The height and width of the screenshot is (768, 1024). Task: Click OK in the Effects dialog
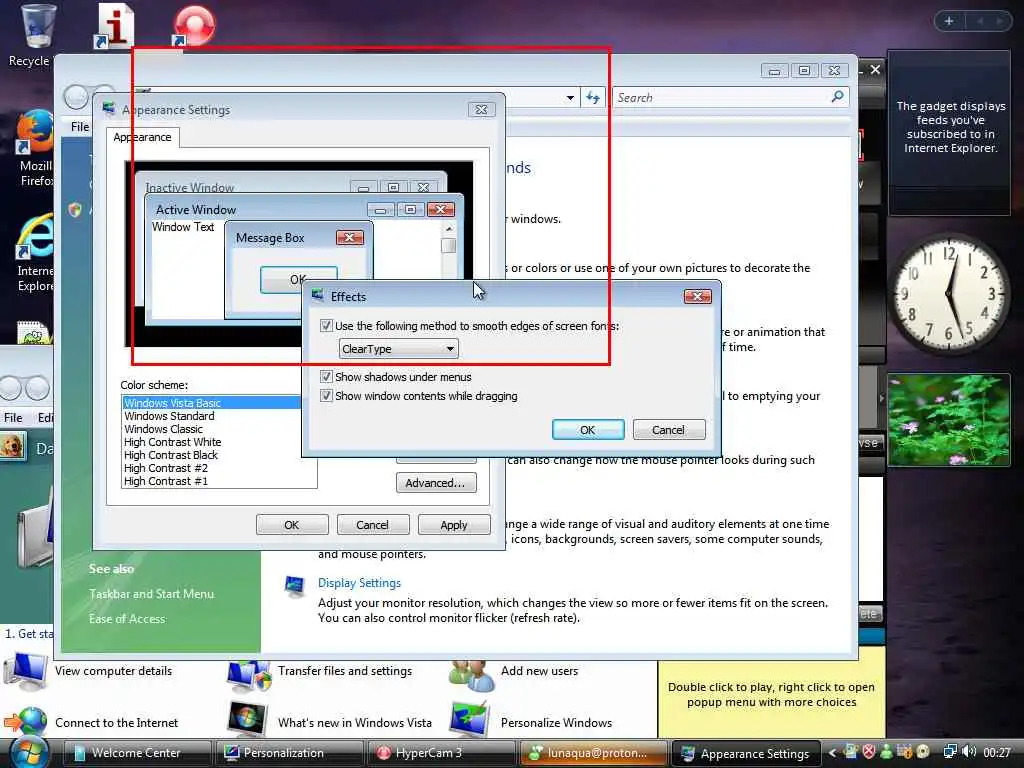(x=588, y=430)
